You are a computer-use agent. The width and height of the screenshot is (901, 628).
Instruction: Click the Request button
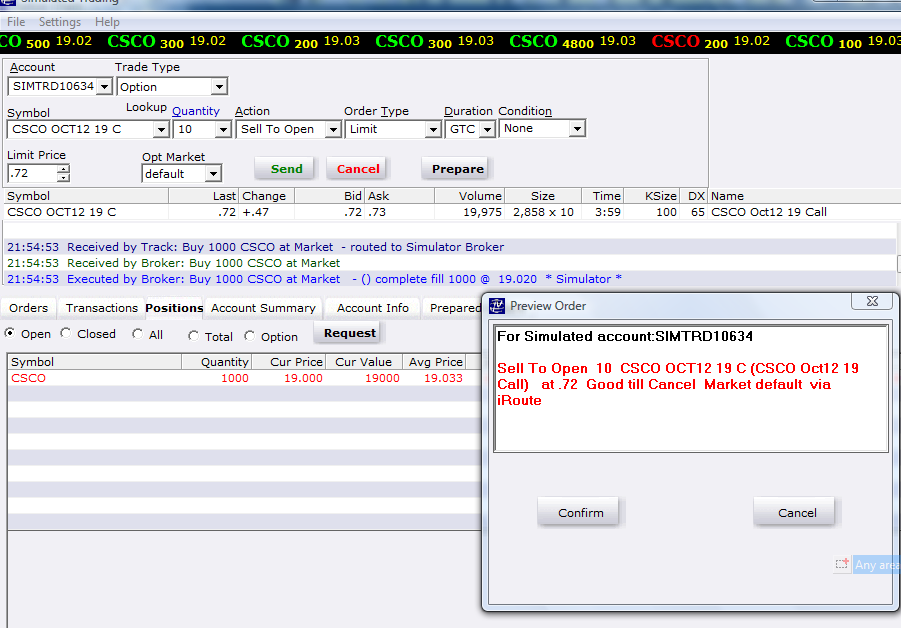(349, 333)
